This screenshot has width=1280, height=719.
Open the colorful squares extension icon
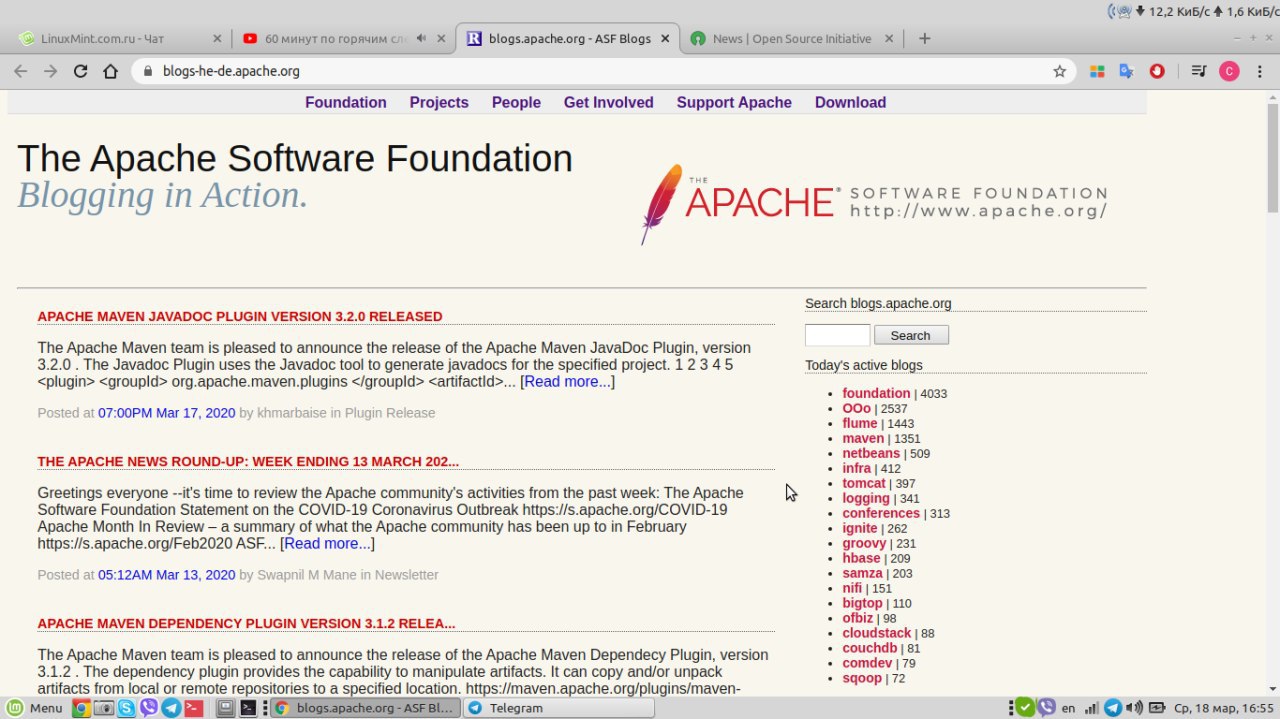tap(1097, 71)
